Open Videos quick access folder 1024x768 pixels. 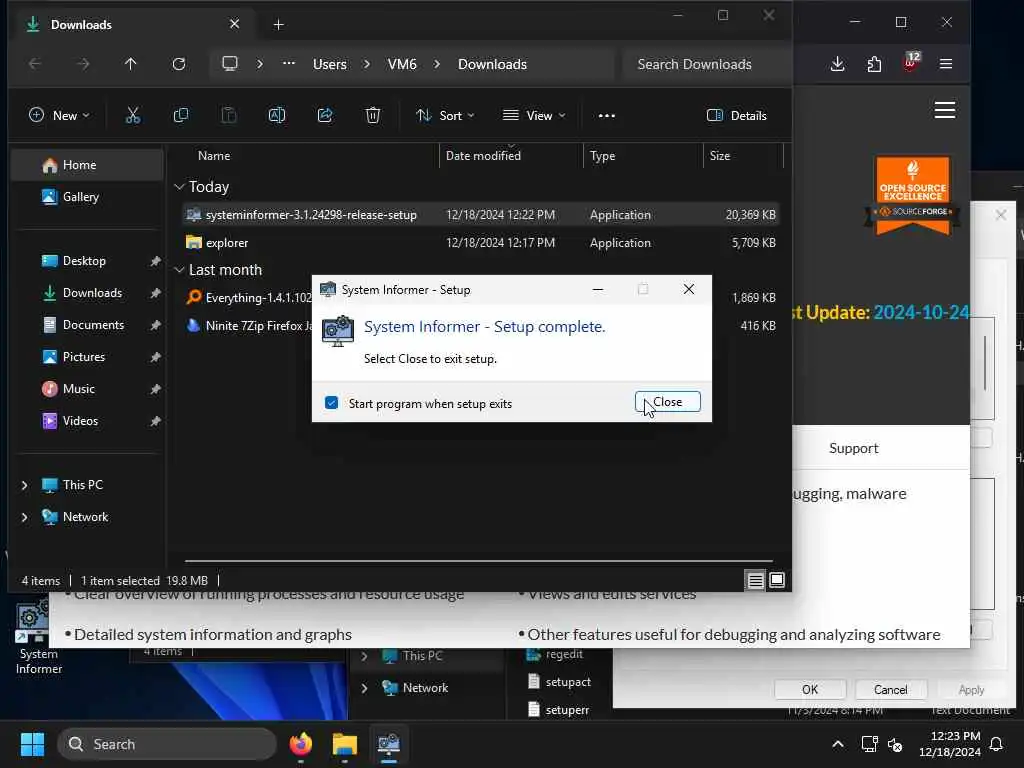87,421
